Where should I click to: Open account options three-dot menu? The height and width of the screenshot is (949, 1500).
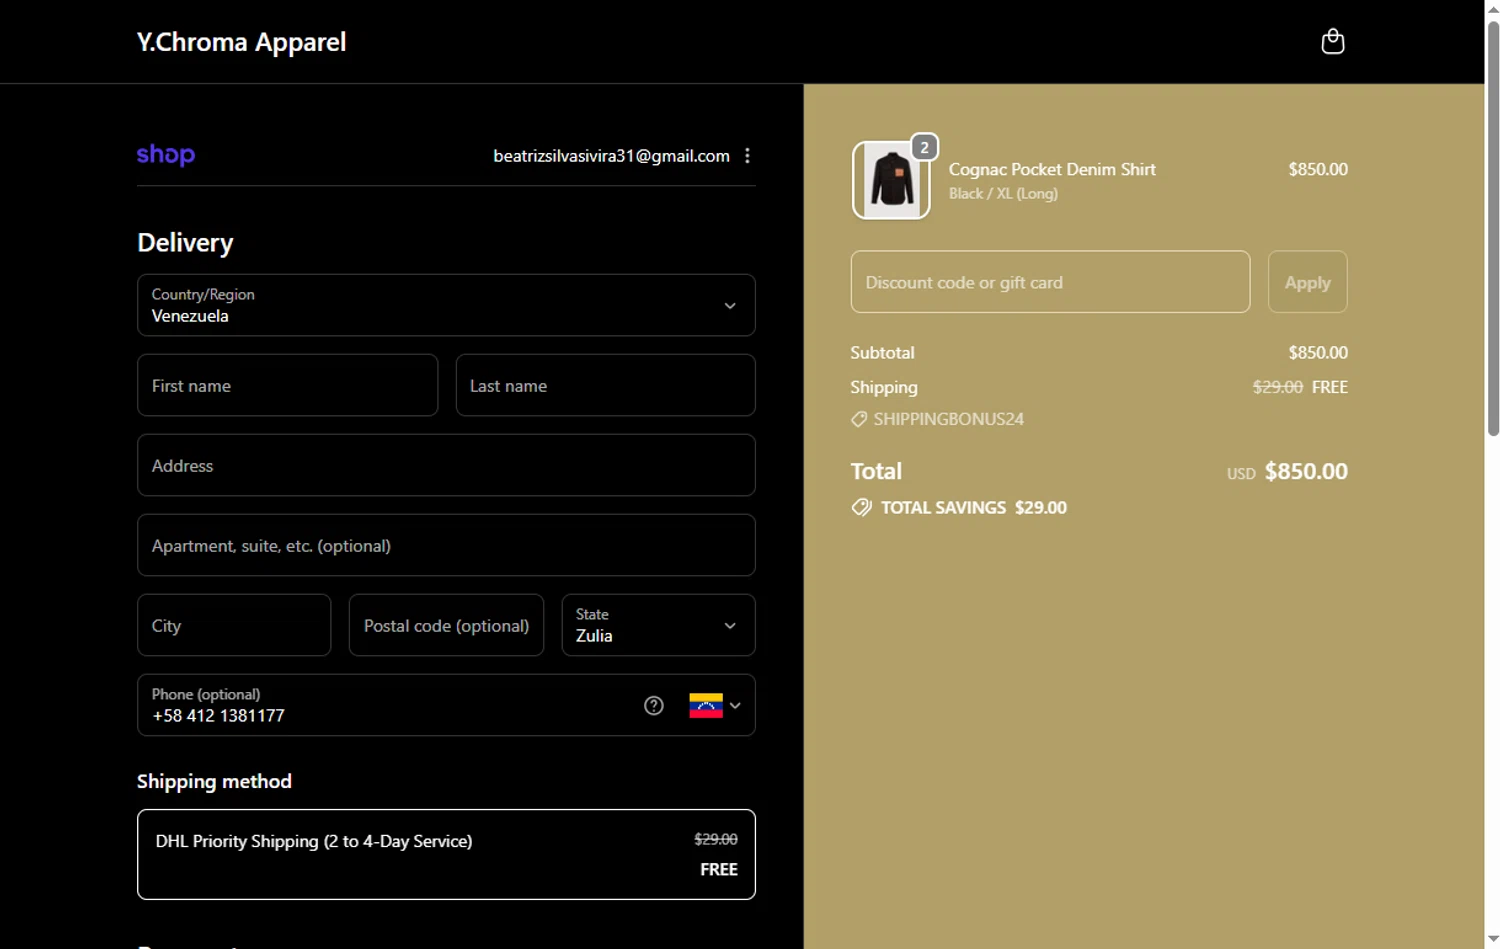(747, 155)
